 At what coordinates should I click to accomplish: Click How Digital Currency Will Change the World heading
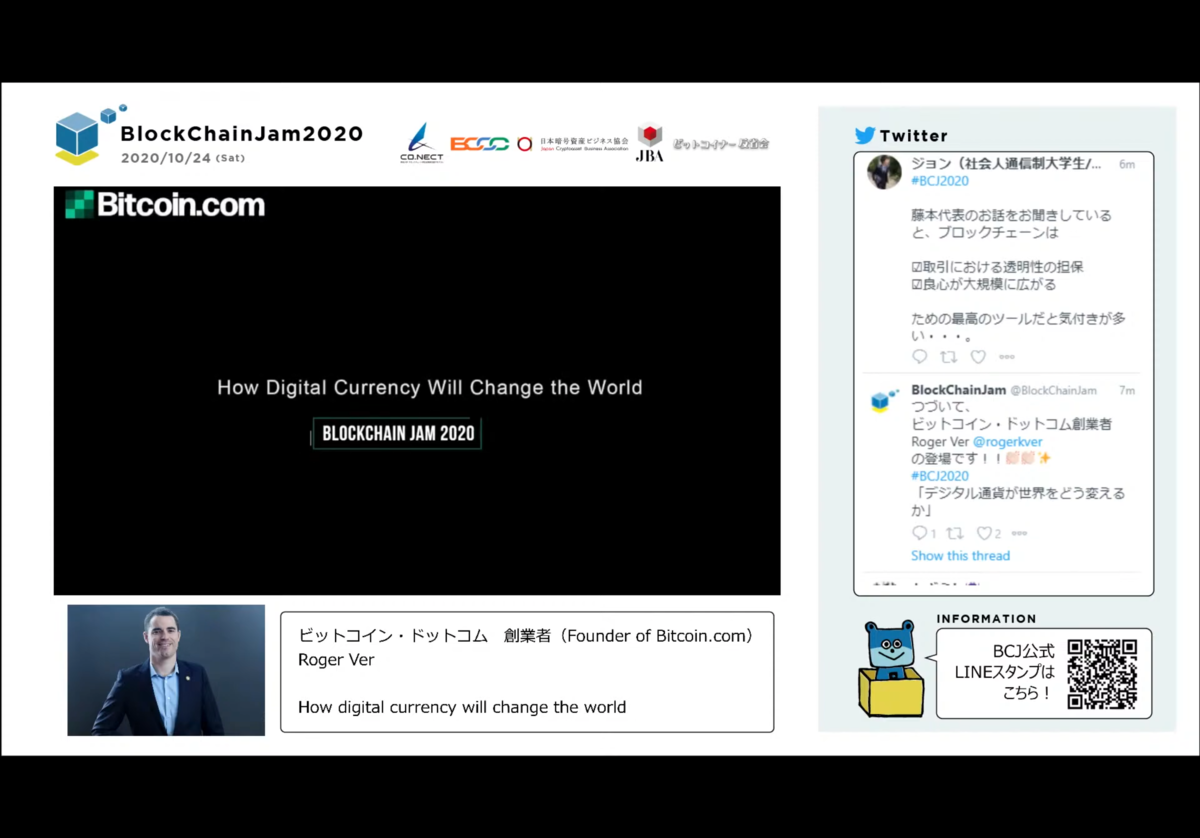[430, 387]
